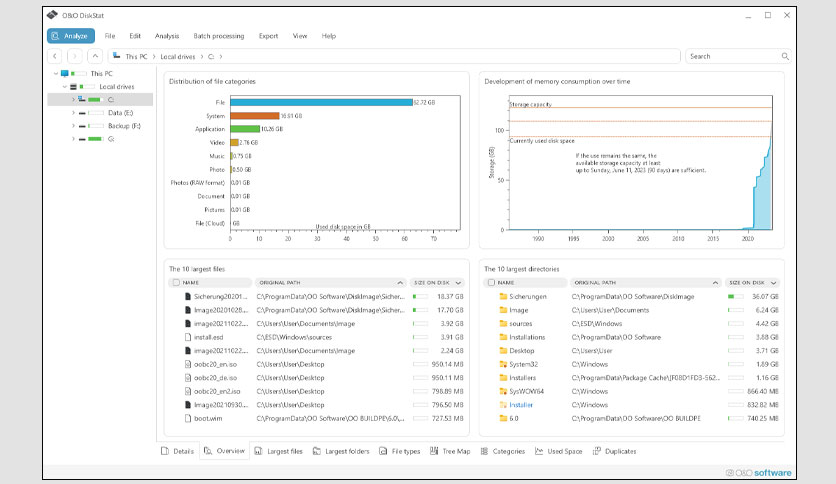Image resolution: width=836 pixels, height=484 pixels.
Task: Click the blue File bar in chart
Action: point(321,102)
